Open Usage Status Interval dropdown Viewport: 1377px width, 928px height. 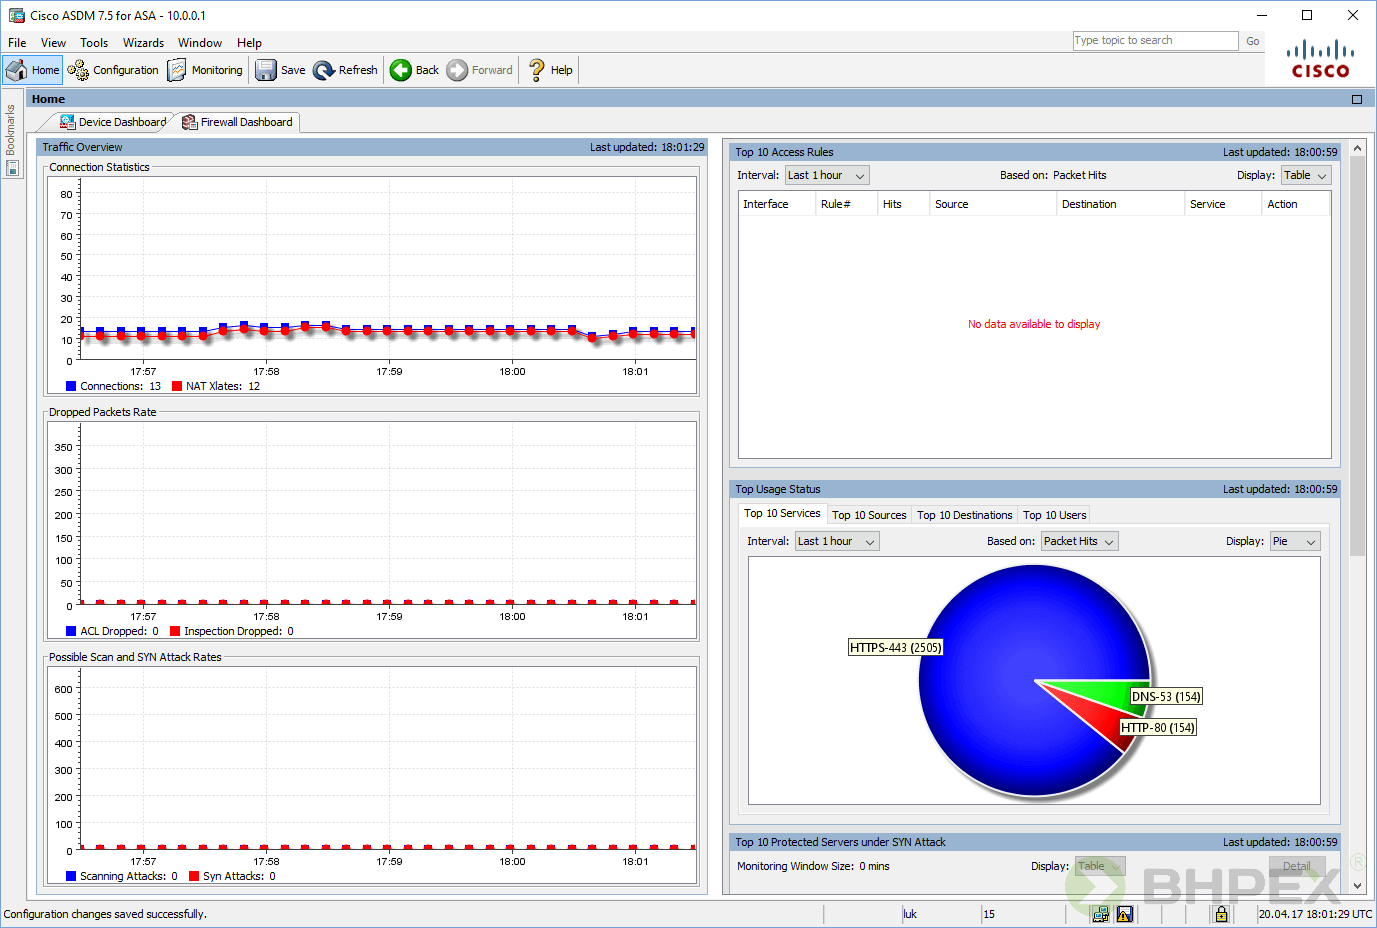837,541
